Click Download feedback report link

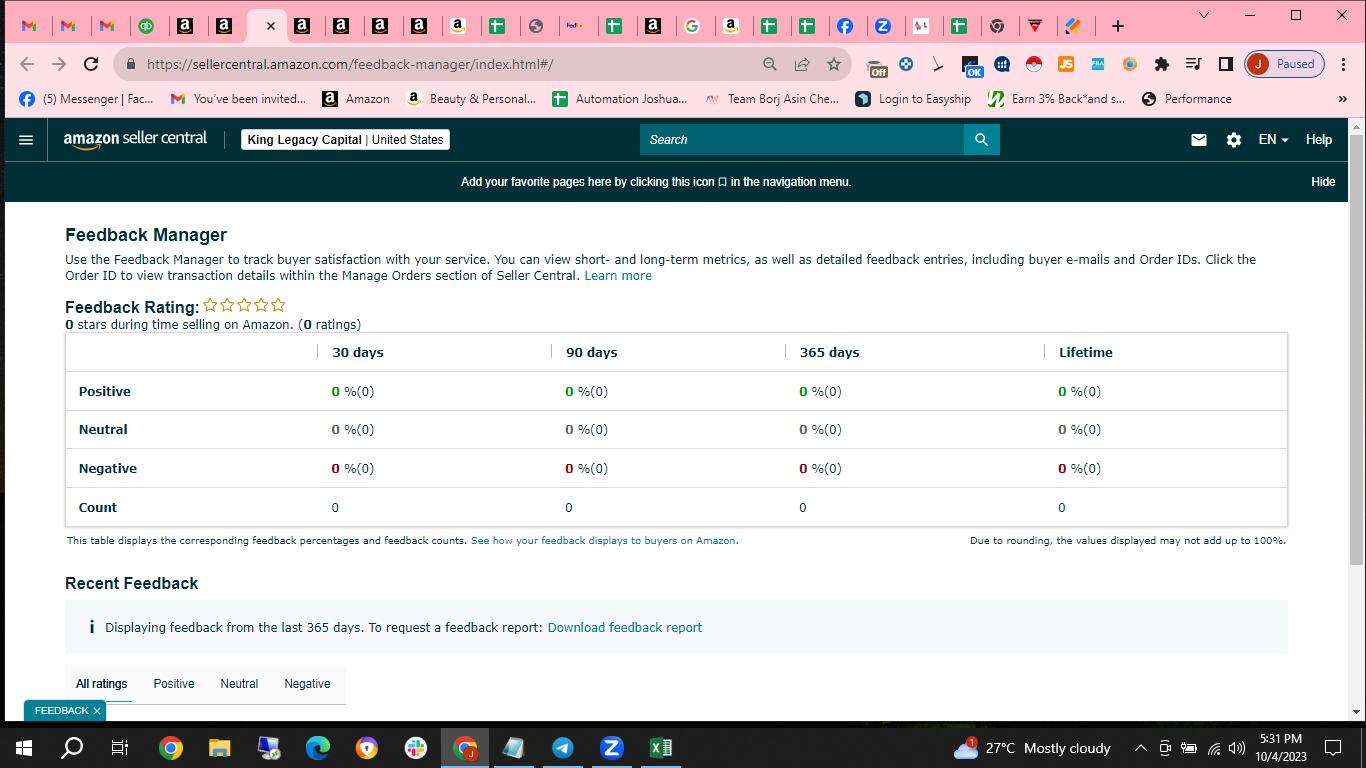click(625, 628)
